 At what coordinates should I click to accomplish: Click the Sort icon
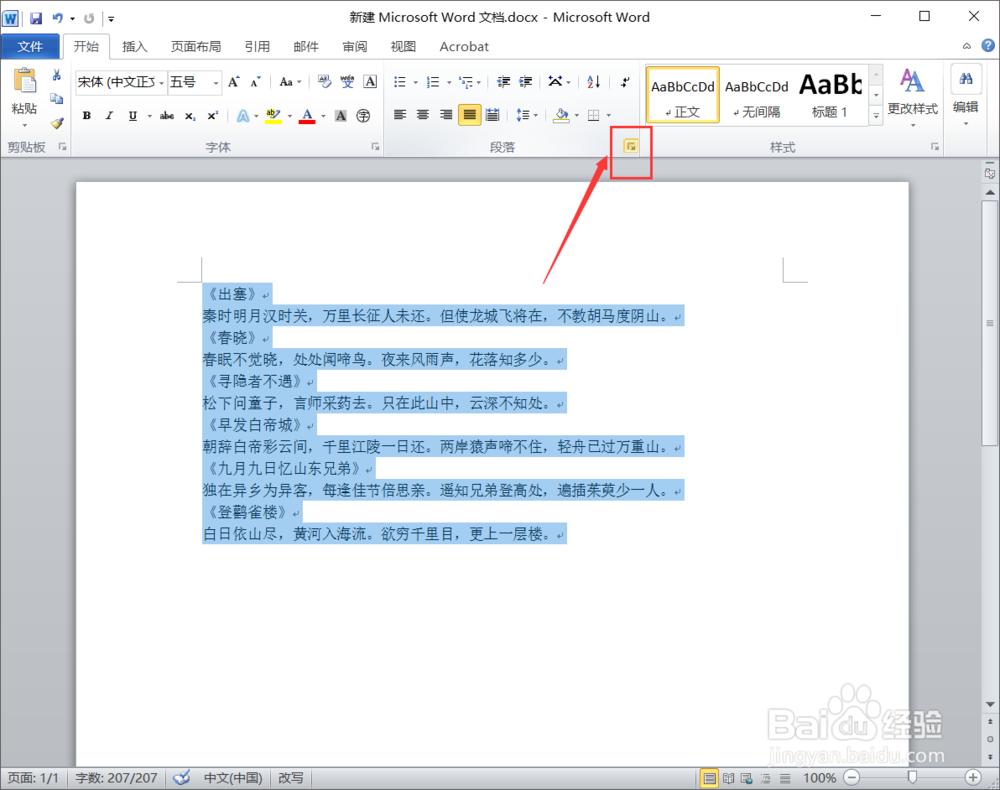coord(594,82)
